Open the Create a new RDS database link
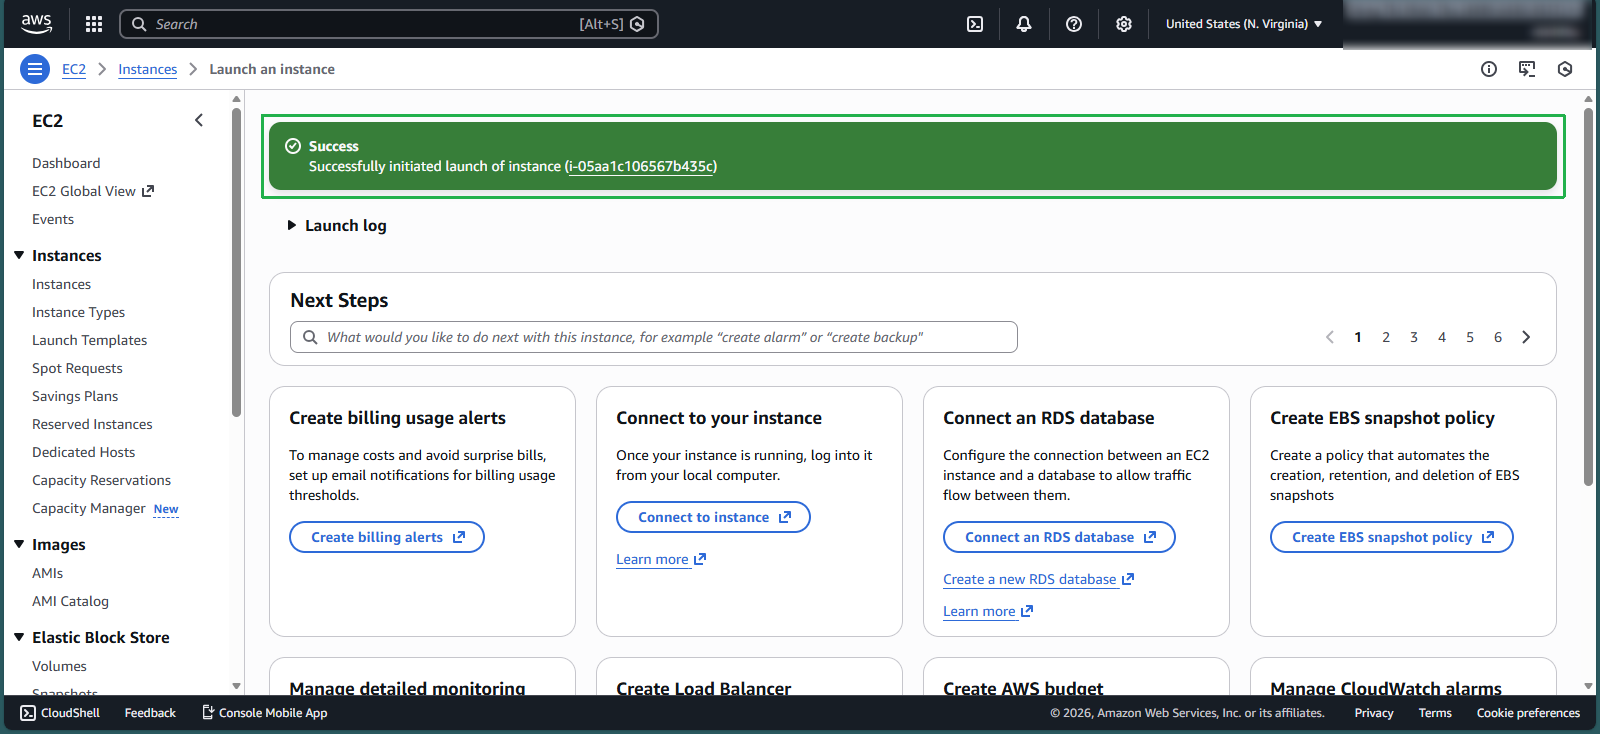Image resolution: width=1600 pixels, height=734 pixels. point(1030,579)
